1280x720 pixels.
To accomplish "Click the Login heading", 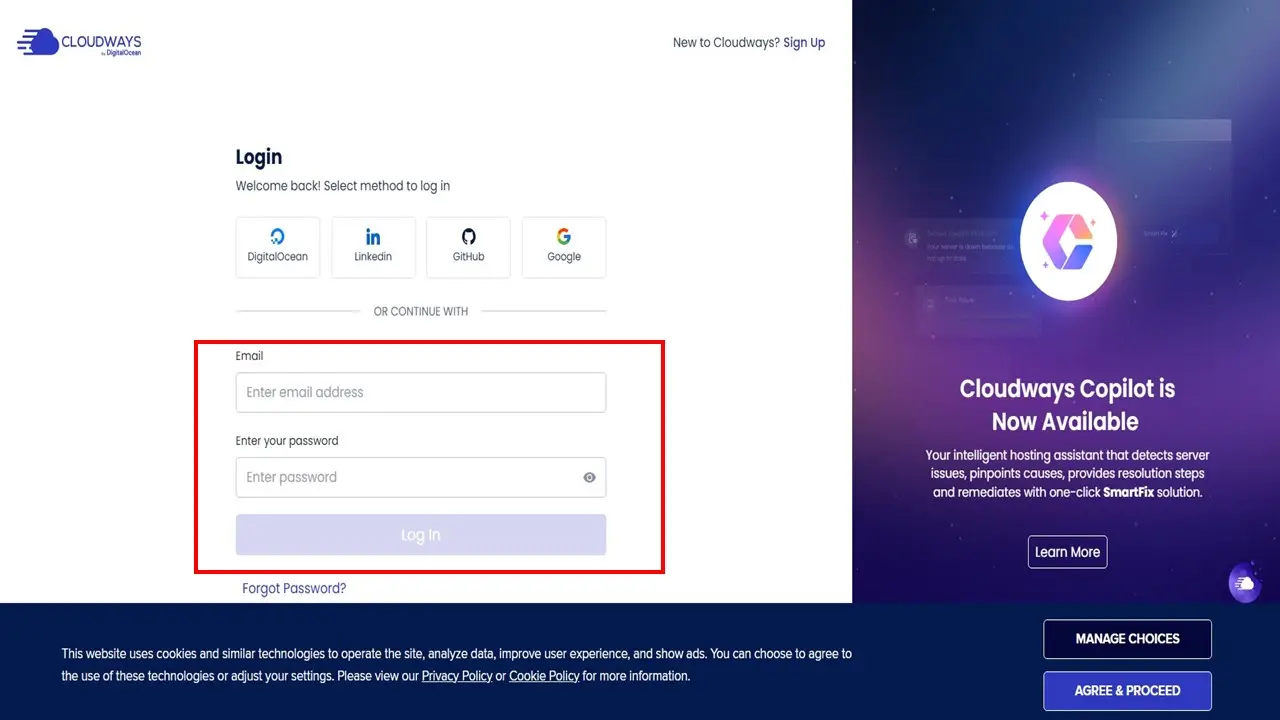I will tap(259, 157).
